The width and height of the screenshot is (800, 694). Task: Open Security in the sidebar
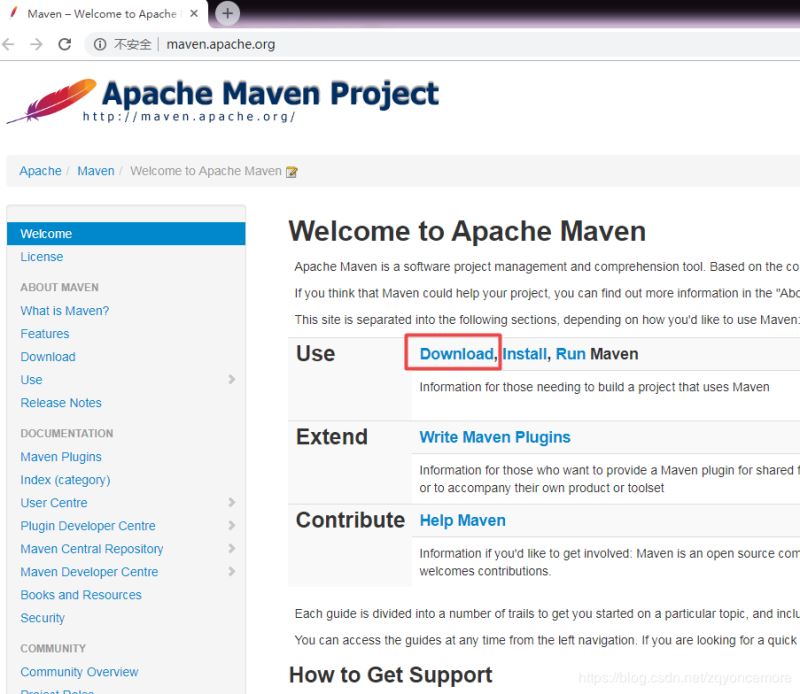point(43,618)
